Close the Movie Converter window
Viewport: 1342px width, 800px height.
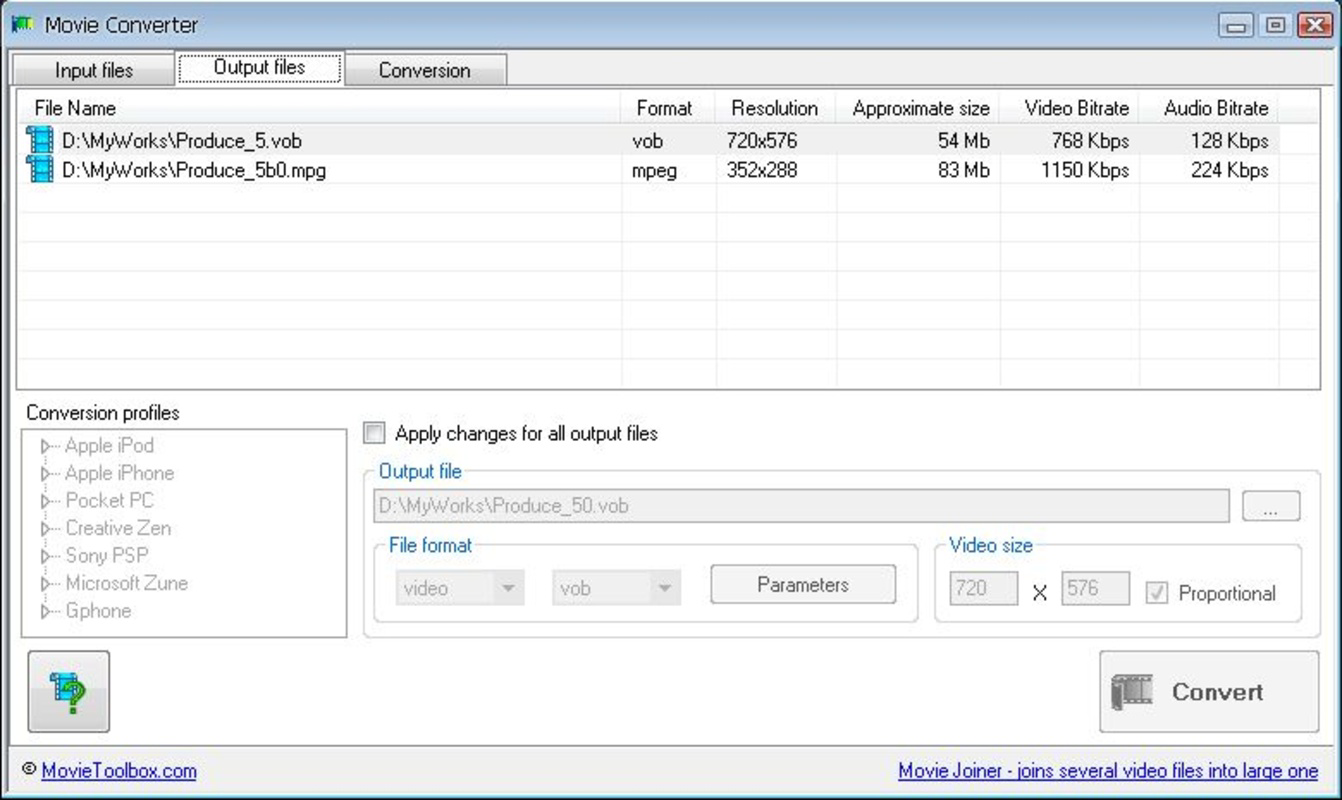pos(1313,25)
